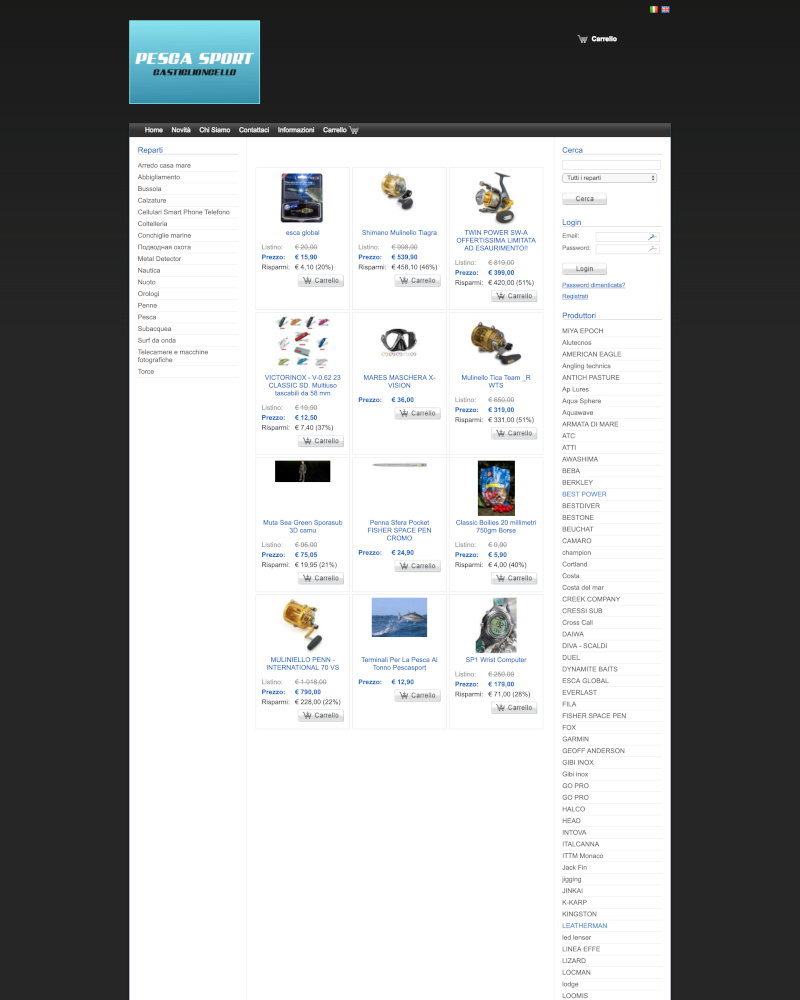
Task: Open the Shimano Mulinello Tiagra title link
Action: [399, 233]
